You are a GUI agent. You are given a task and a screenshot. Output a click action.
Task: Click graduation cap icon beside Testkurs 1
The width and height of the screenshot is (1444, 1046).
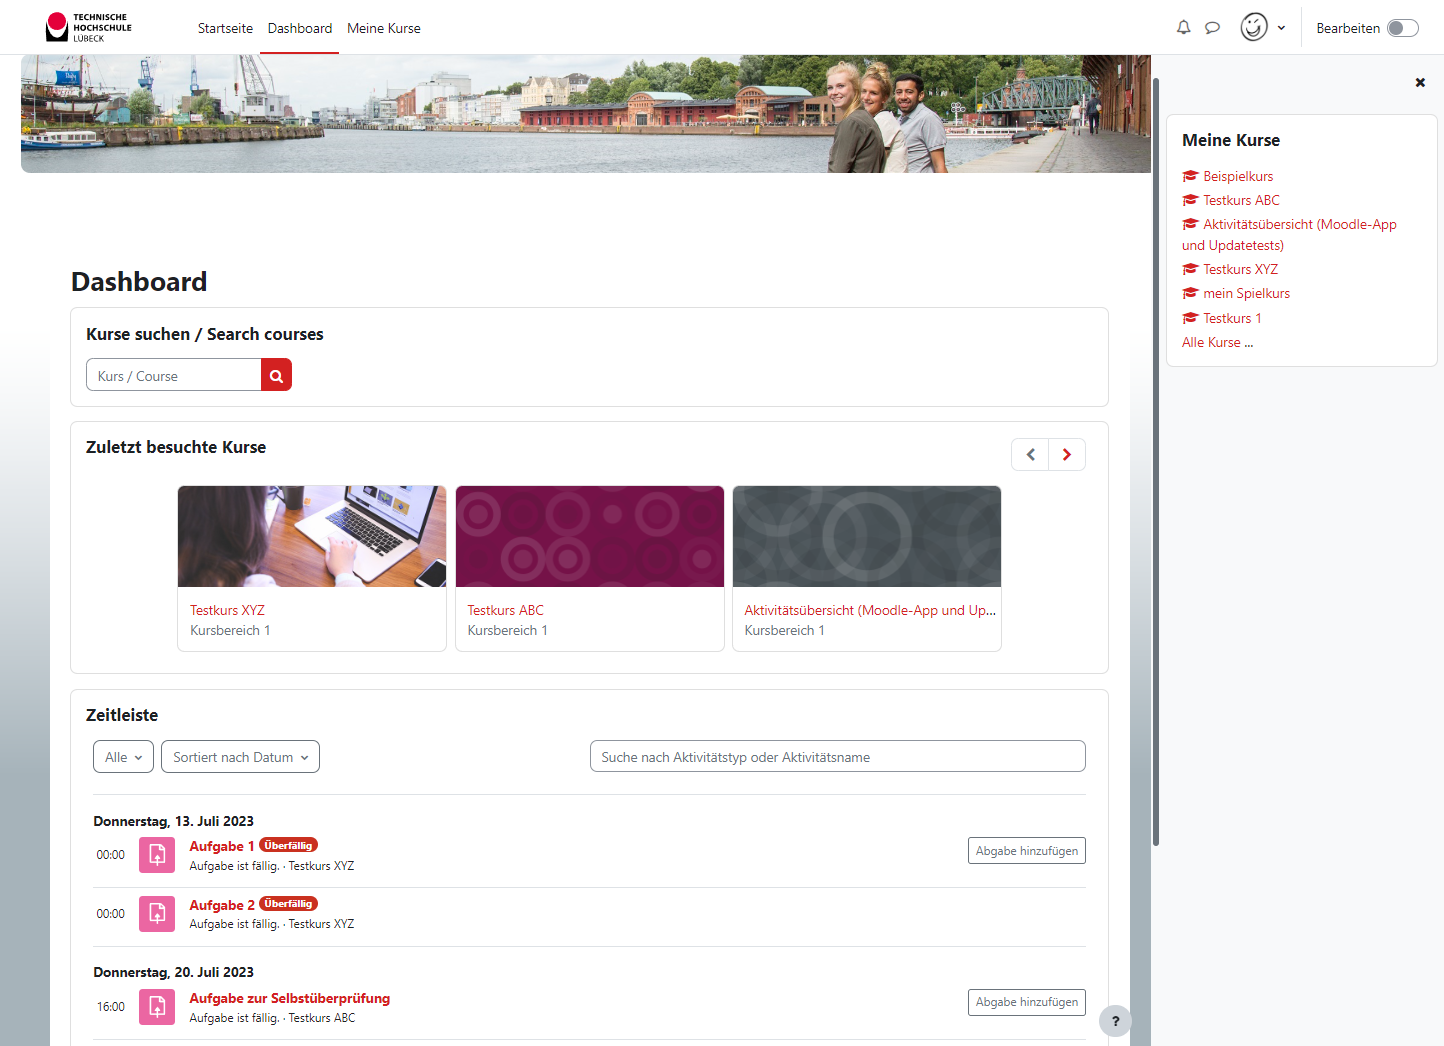pyautogui.click(x=1190, y=318)
